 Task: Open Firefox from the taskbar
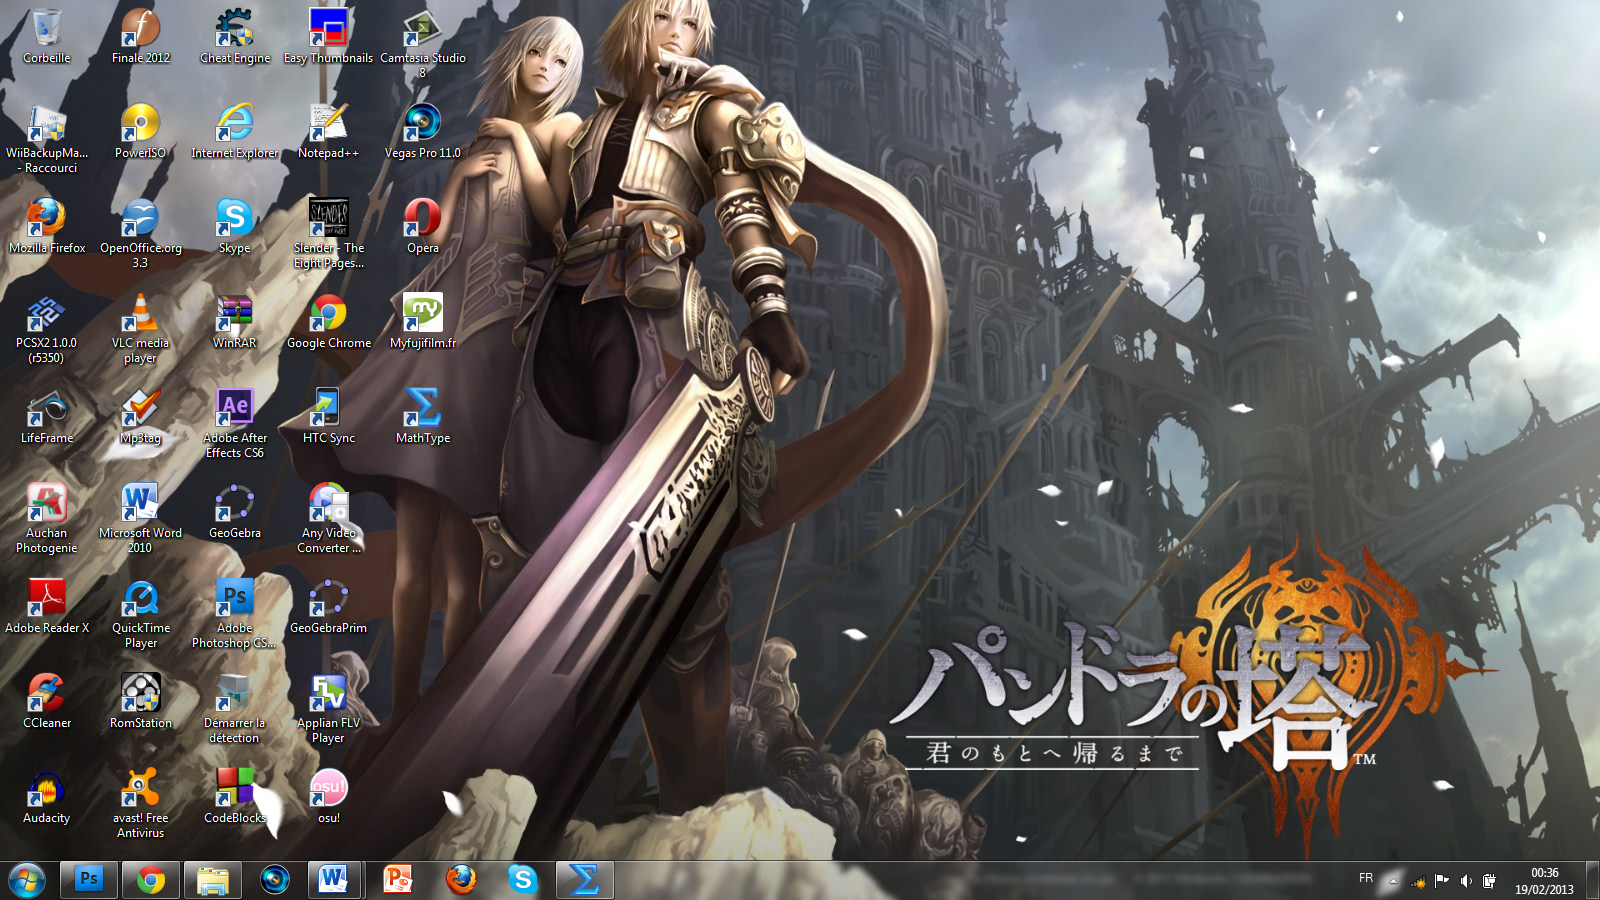click(x=461, y=880)
